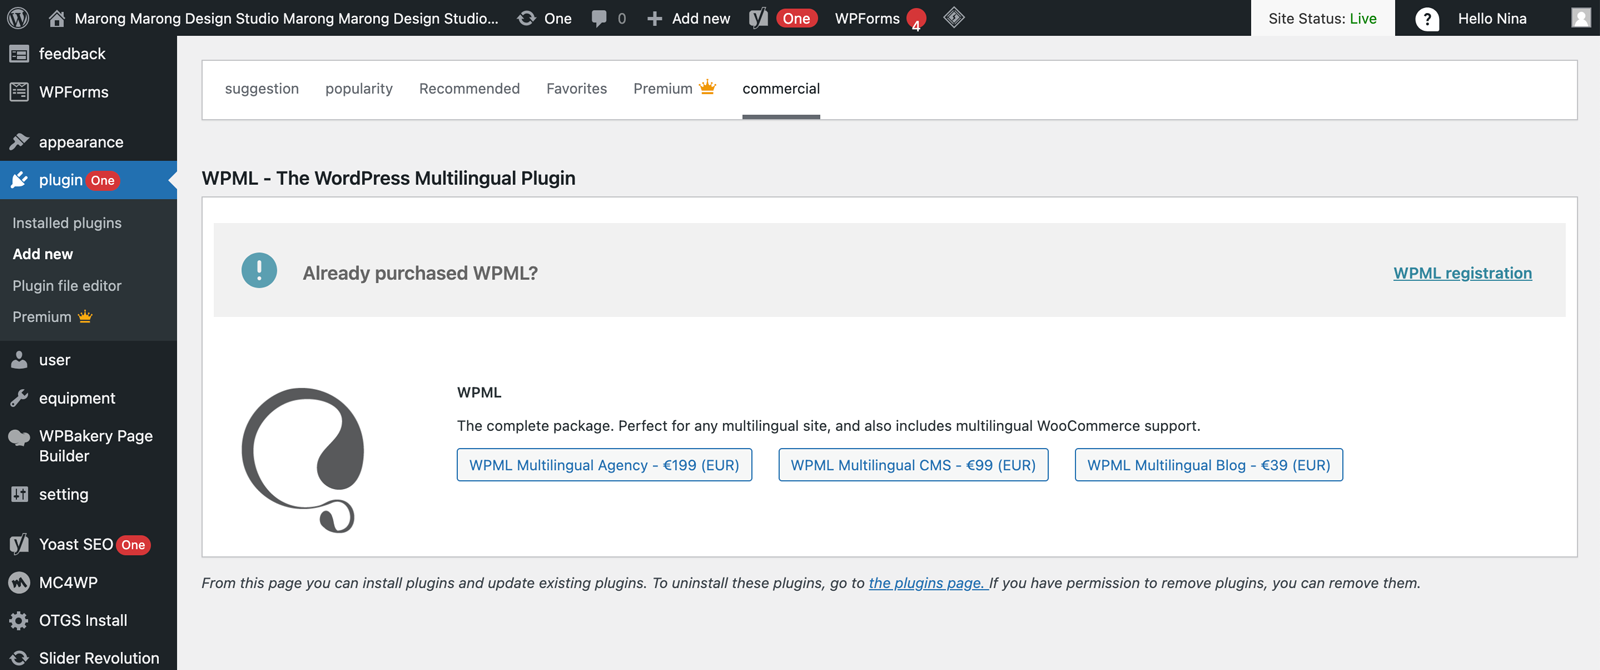
Task: Click the OTGS Install gear icon
Action: tap(19, 620)
